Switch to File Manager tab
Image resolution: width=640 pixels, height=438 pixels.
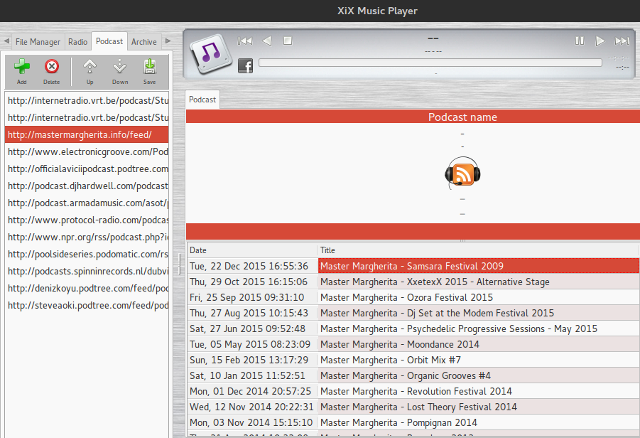(x=38, y=42)
